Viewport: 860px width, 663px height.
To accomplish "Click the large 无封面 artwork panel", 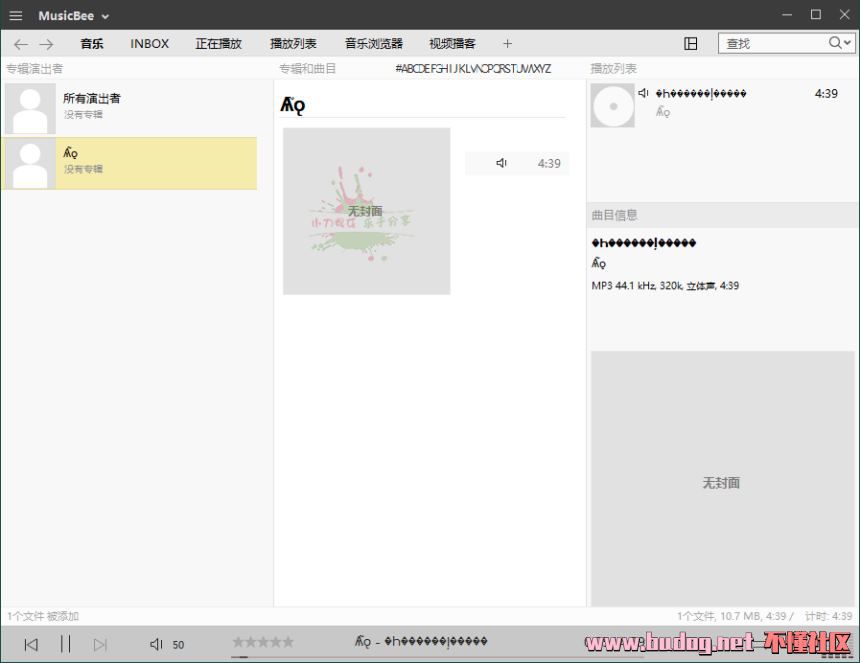I will [722, 479].
